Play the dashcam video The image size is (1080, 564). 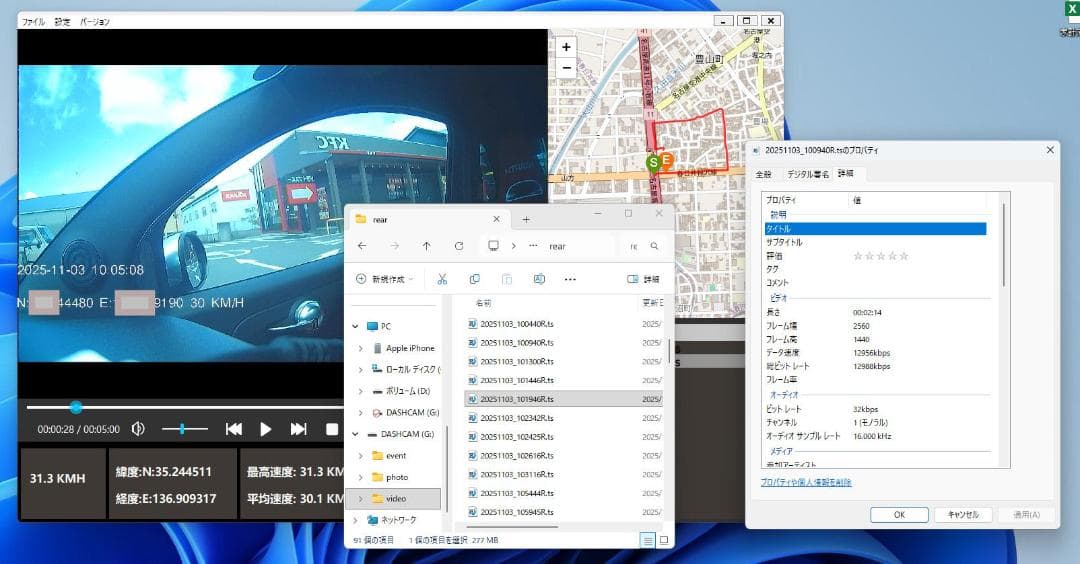[x=266, y=429]
